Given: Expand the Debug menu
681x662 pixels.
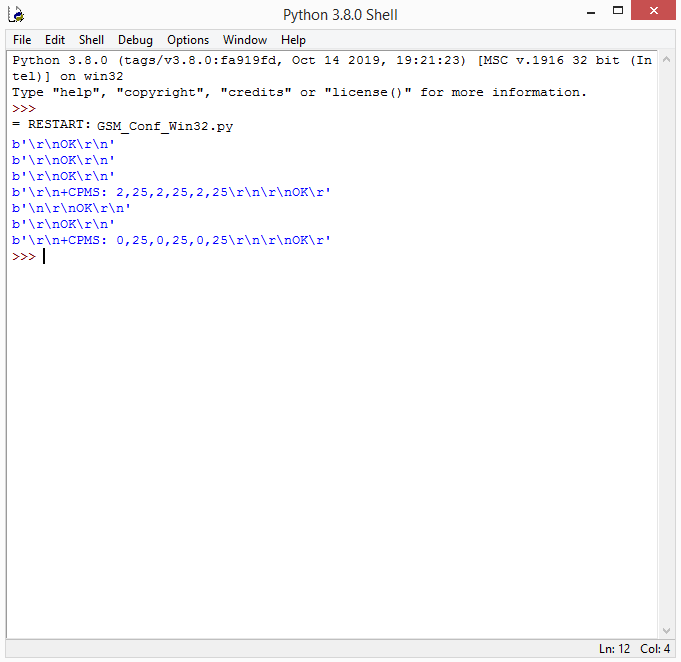Looking at the screenshot, I should pyautogui.click(x=135, y=40).
